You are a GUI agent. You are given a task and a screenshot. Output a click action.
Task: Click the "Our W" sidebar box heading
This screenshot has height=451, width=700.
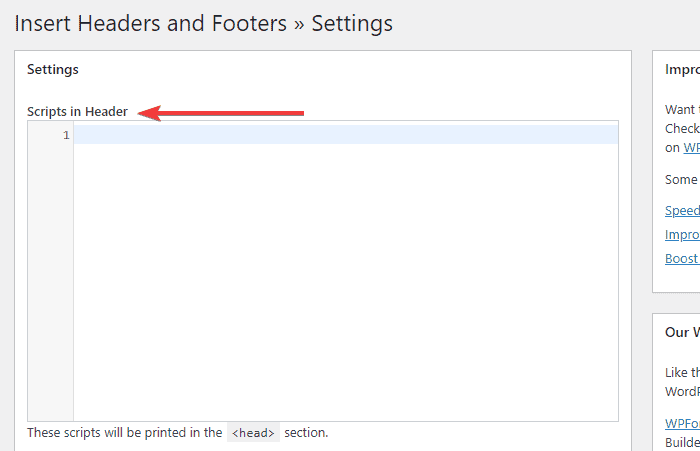click(682, 332)
